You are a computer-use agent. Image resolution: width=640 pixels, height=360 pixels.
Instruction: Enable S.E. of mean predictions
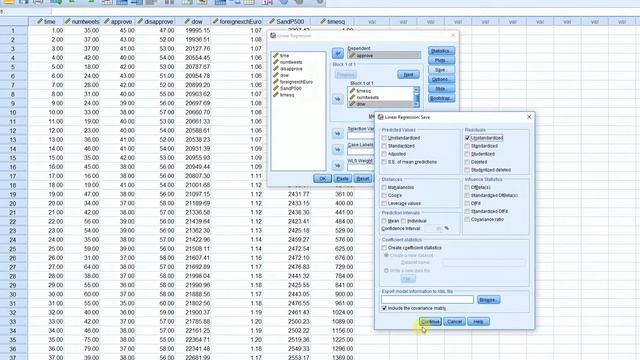tap(384, 162)
